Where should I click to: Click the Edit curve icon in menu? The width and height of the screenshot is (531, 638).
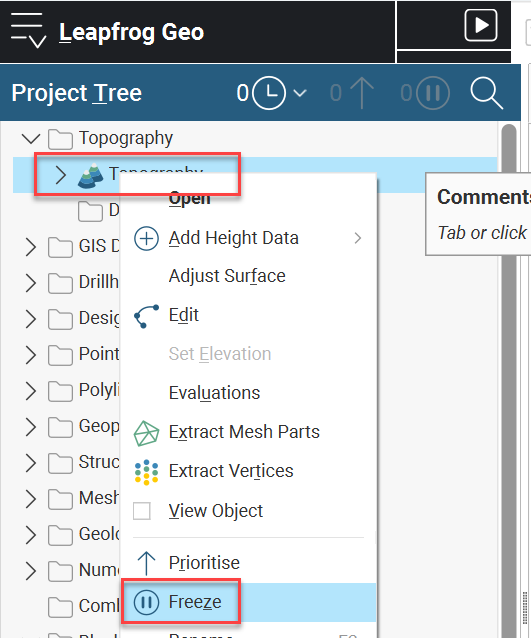(146, 316)
